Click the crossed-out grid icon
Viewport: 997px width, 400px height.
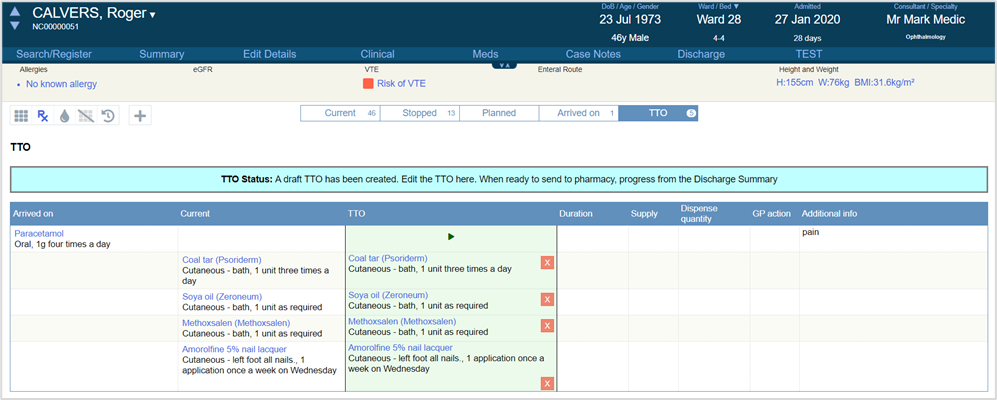[86, 116]
